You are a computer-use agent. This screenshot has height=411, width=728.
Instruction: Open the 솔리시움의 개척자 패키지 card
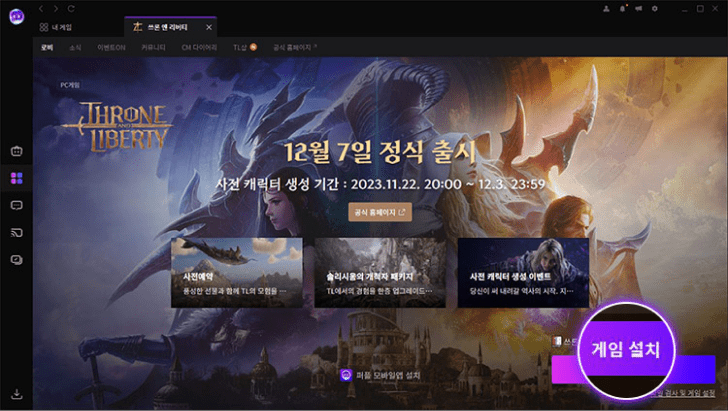click(380, 273)
